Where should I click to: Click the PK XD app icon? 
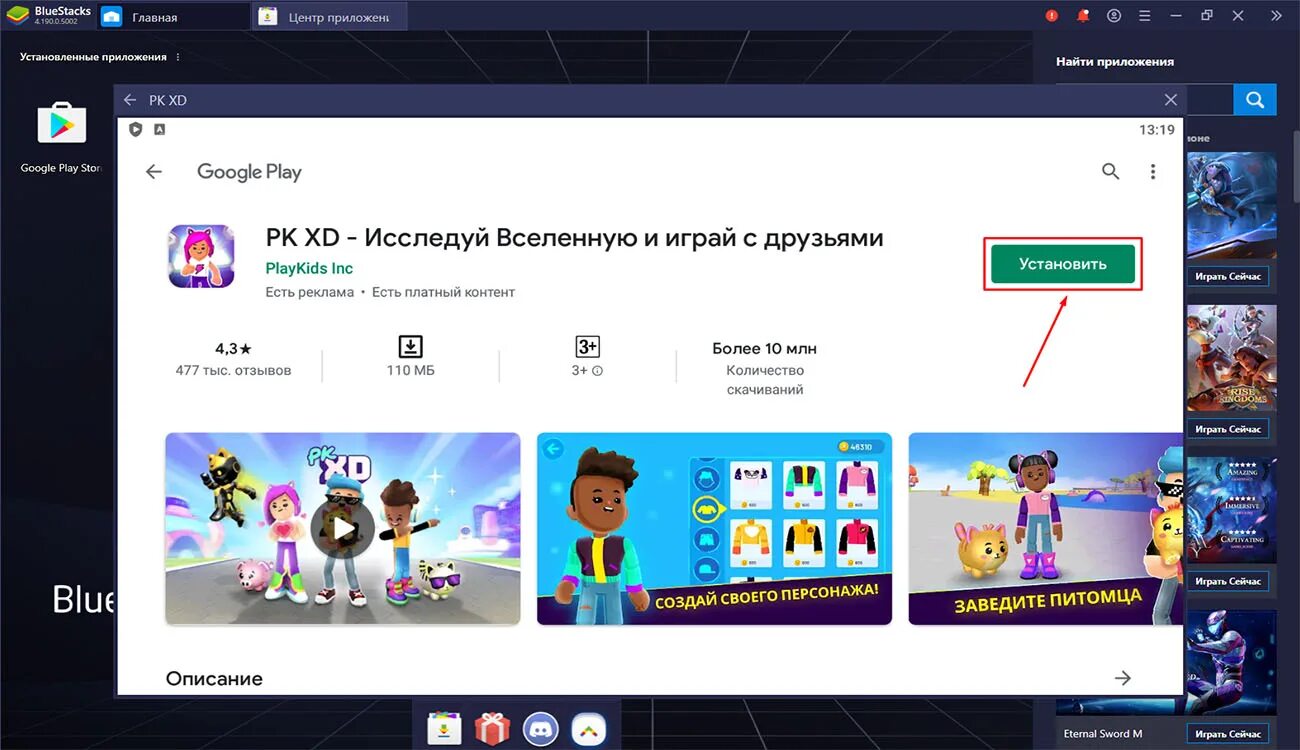point(201,257)
